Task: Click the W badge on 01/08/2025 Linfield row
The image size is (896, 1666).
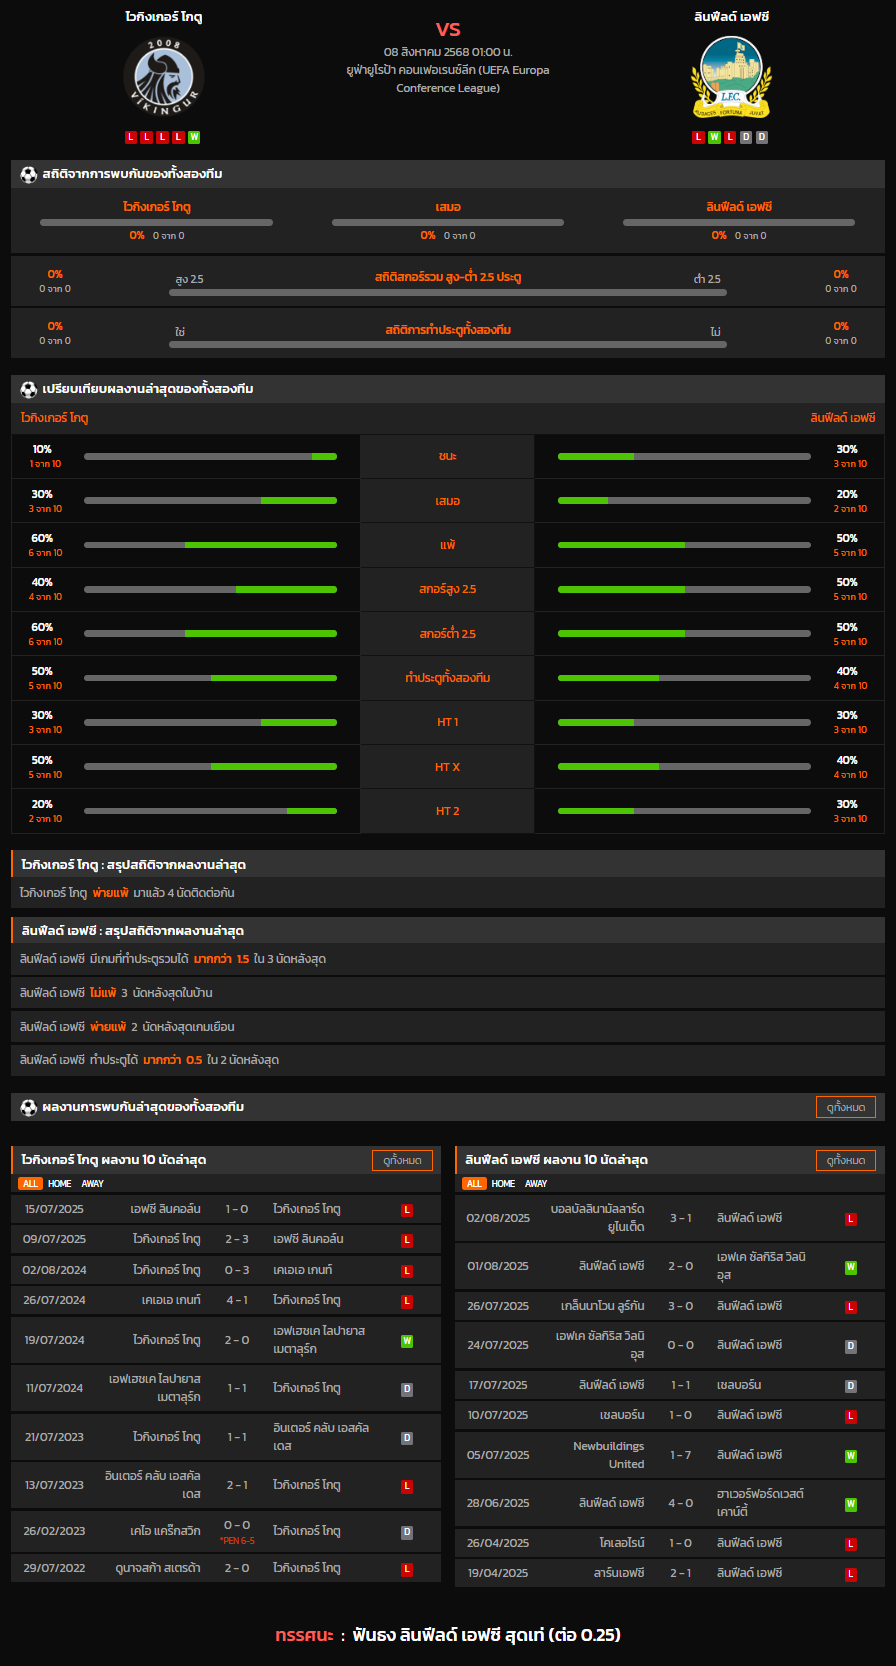Action: 851,1267
